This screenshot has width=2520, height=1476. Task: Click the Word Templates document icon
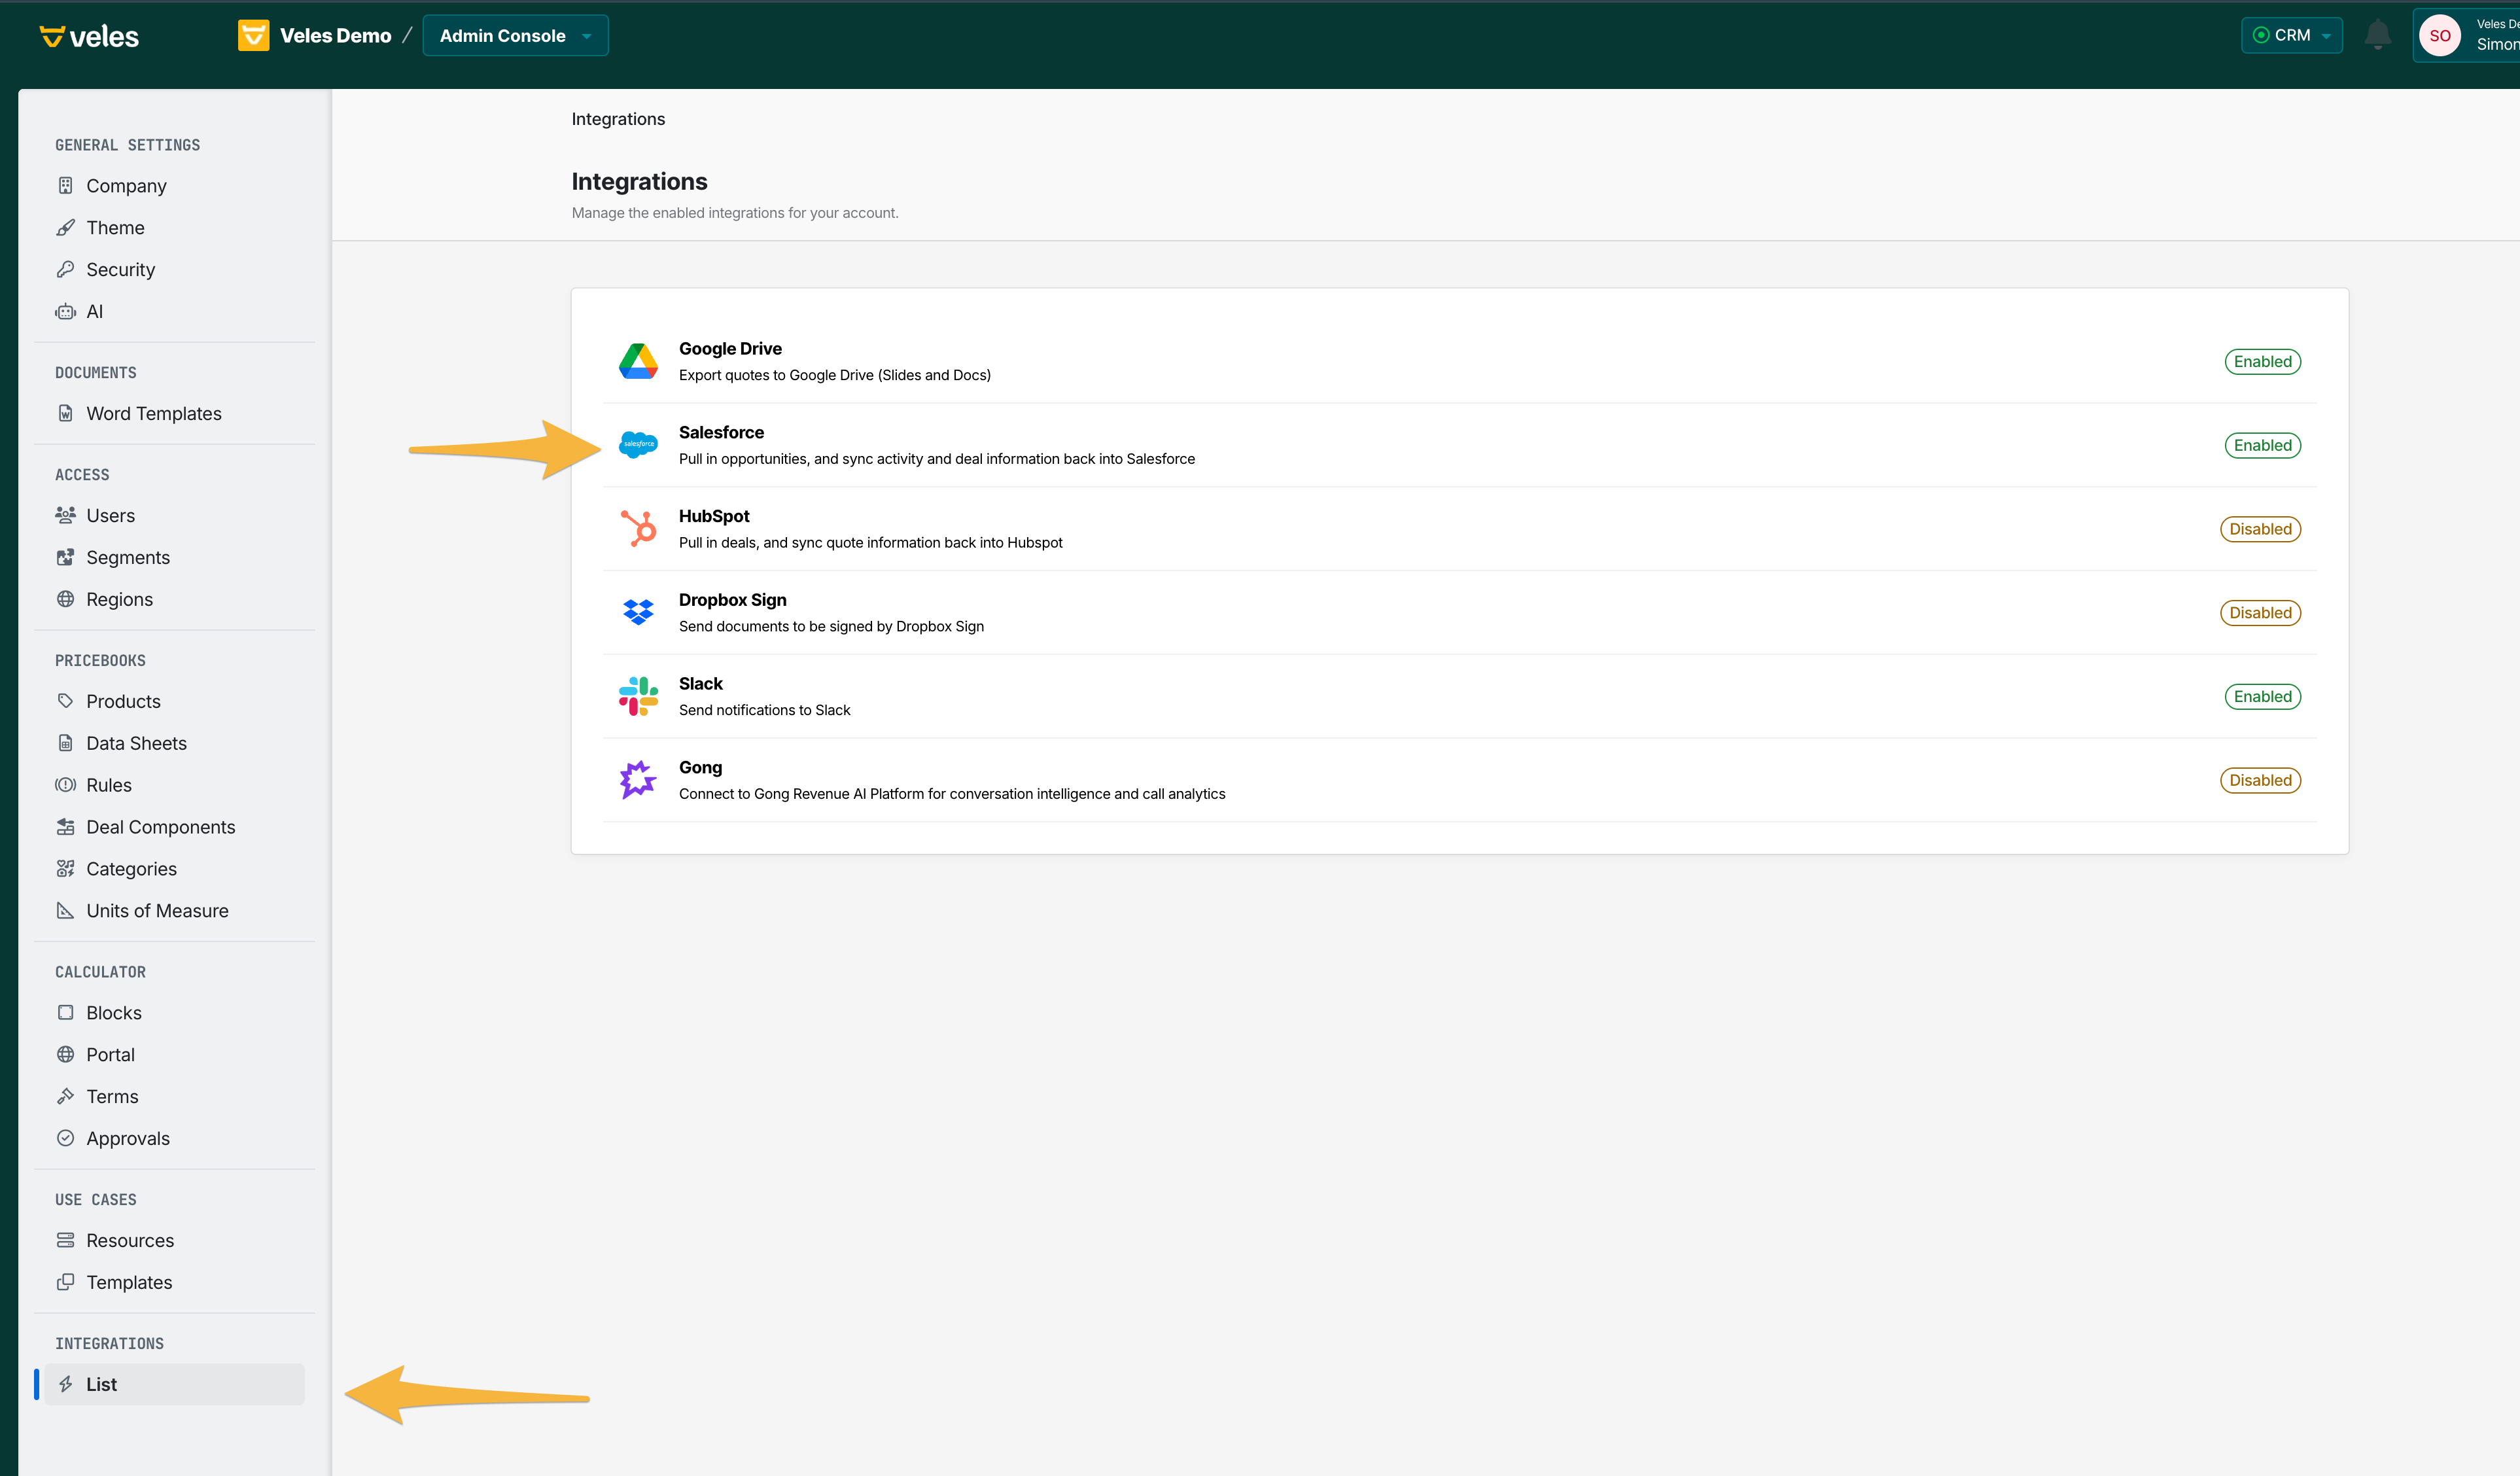pyautogui.click(x=66, y=413)
